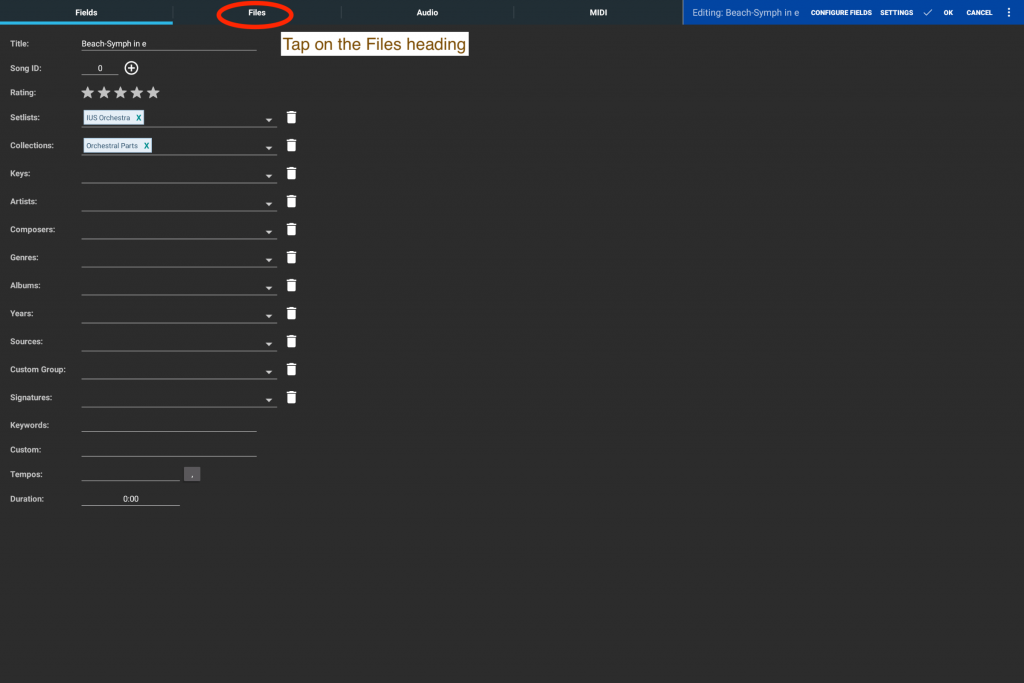Image resolution: width=1024 pixels, height=683 pixels.
Task: Expand the Albums dropdown arrow
Action: pos(268,288)
